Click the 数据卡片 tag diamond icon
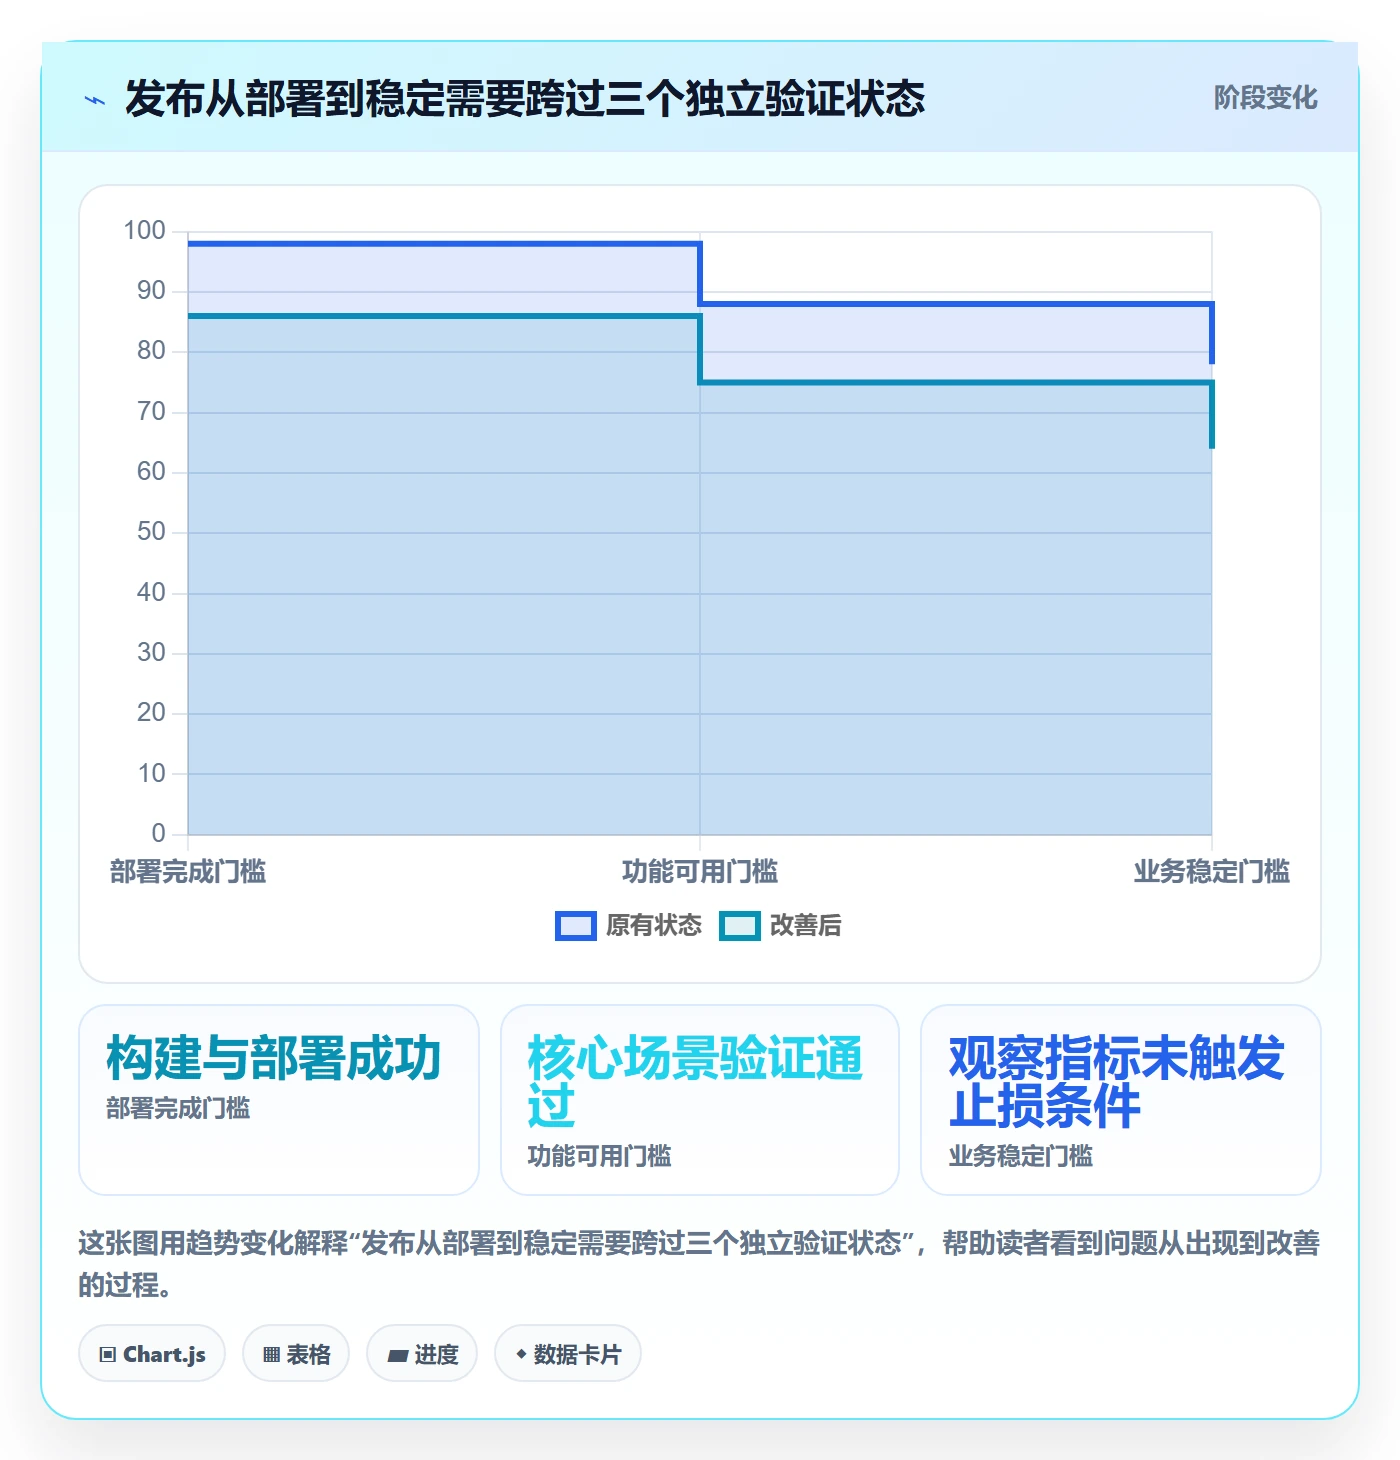The height and width of the screenshot is (1460, 1400). click(x=521, y=1354)
